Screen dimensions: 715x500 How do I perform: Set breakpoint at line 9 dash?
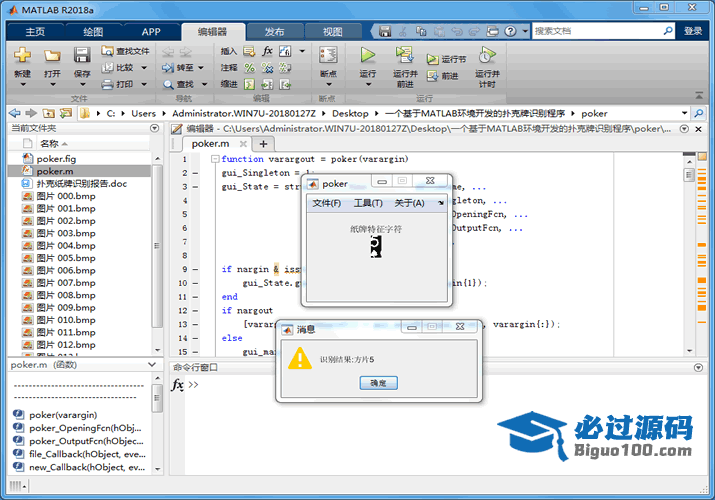[195, 269]
